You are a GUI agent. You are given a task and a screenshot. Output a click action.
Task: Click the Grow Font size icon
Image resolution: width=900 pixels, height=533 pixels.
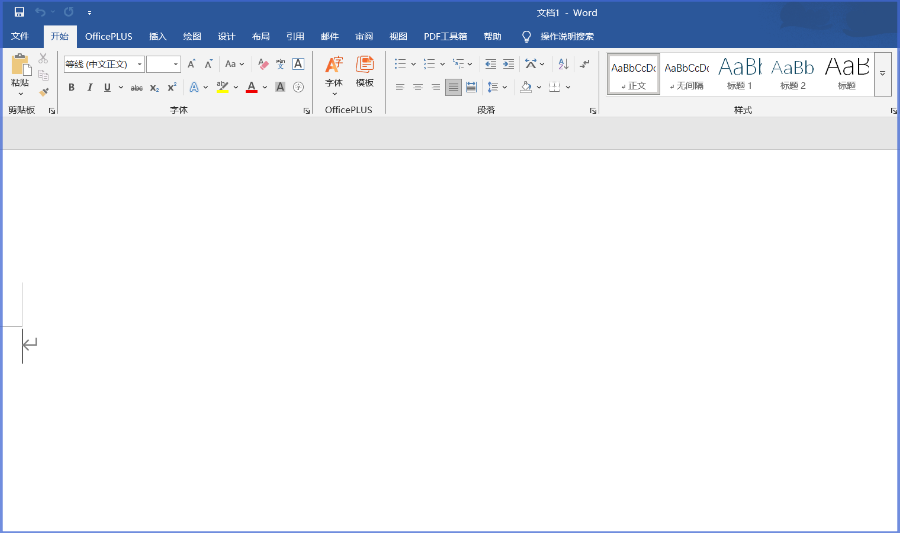191,64
